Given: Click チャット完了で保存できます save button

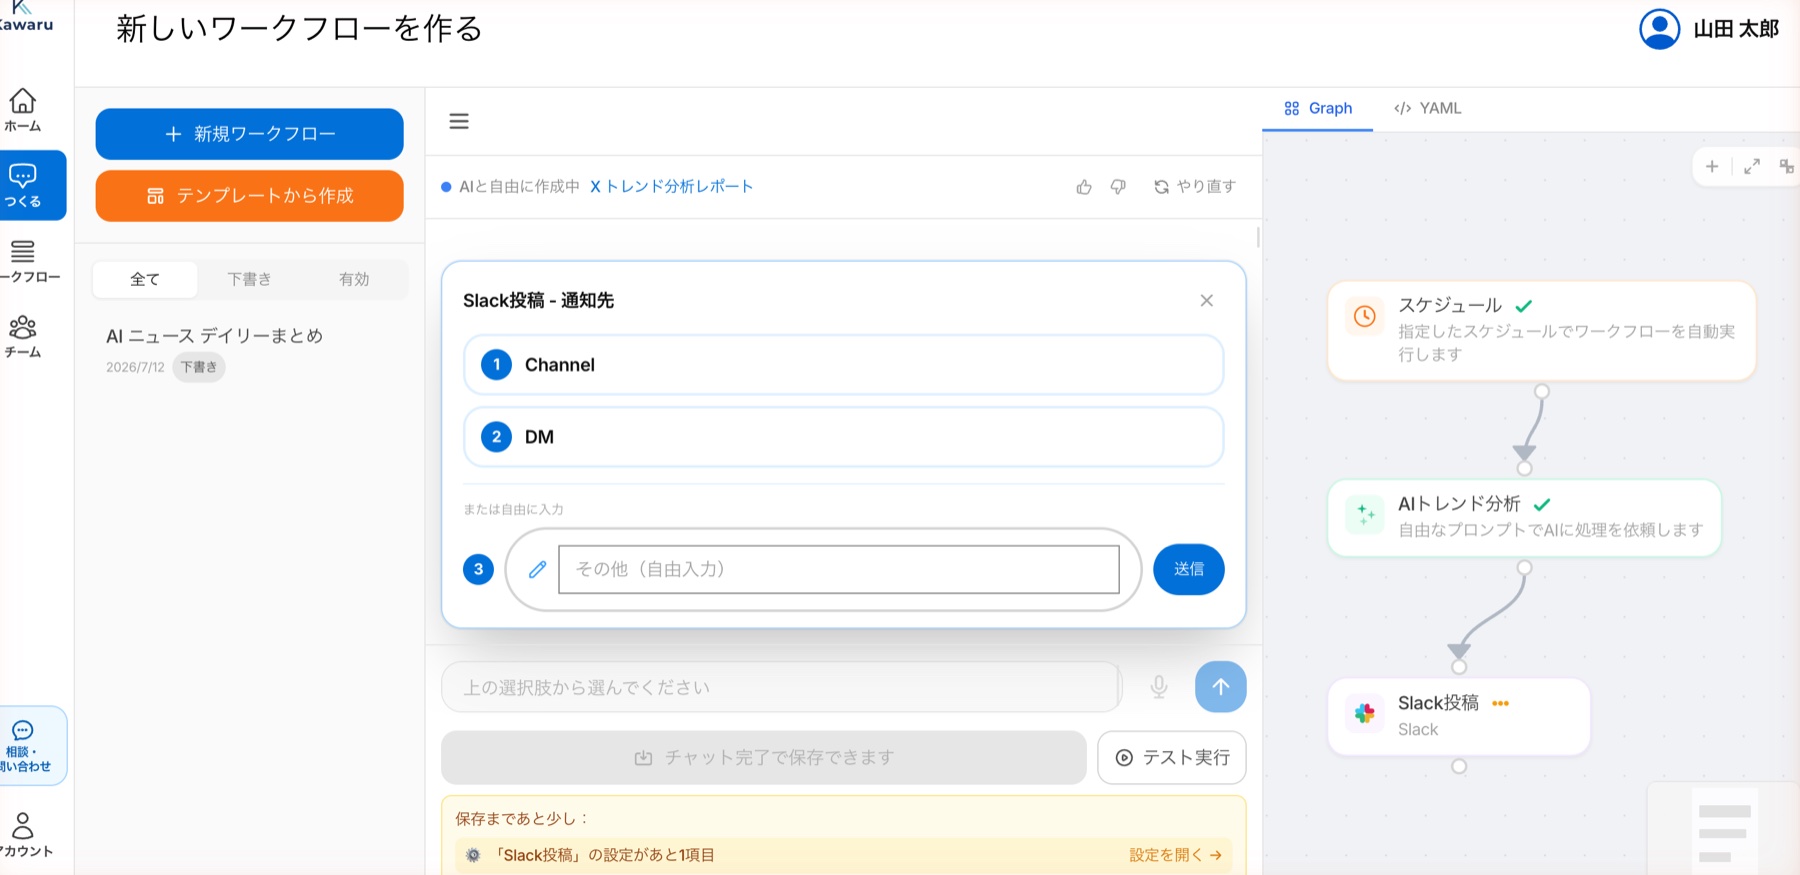Looking at the screenshot, I should tap(764, 758).
